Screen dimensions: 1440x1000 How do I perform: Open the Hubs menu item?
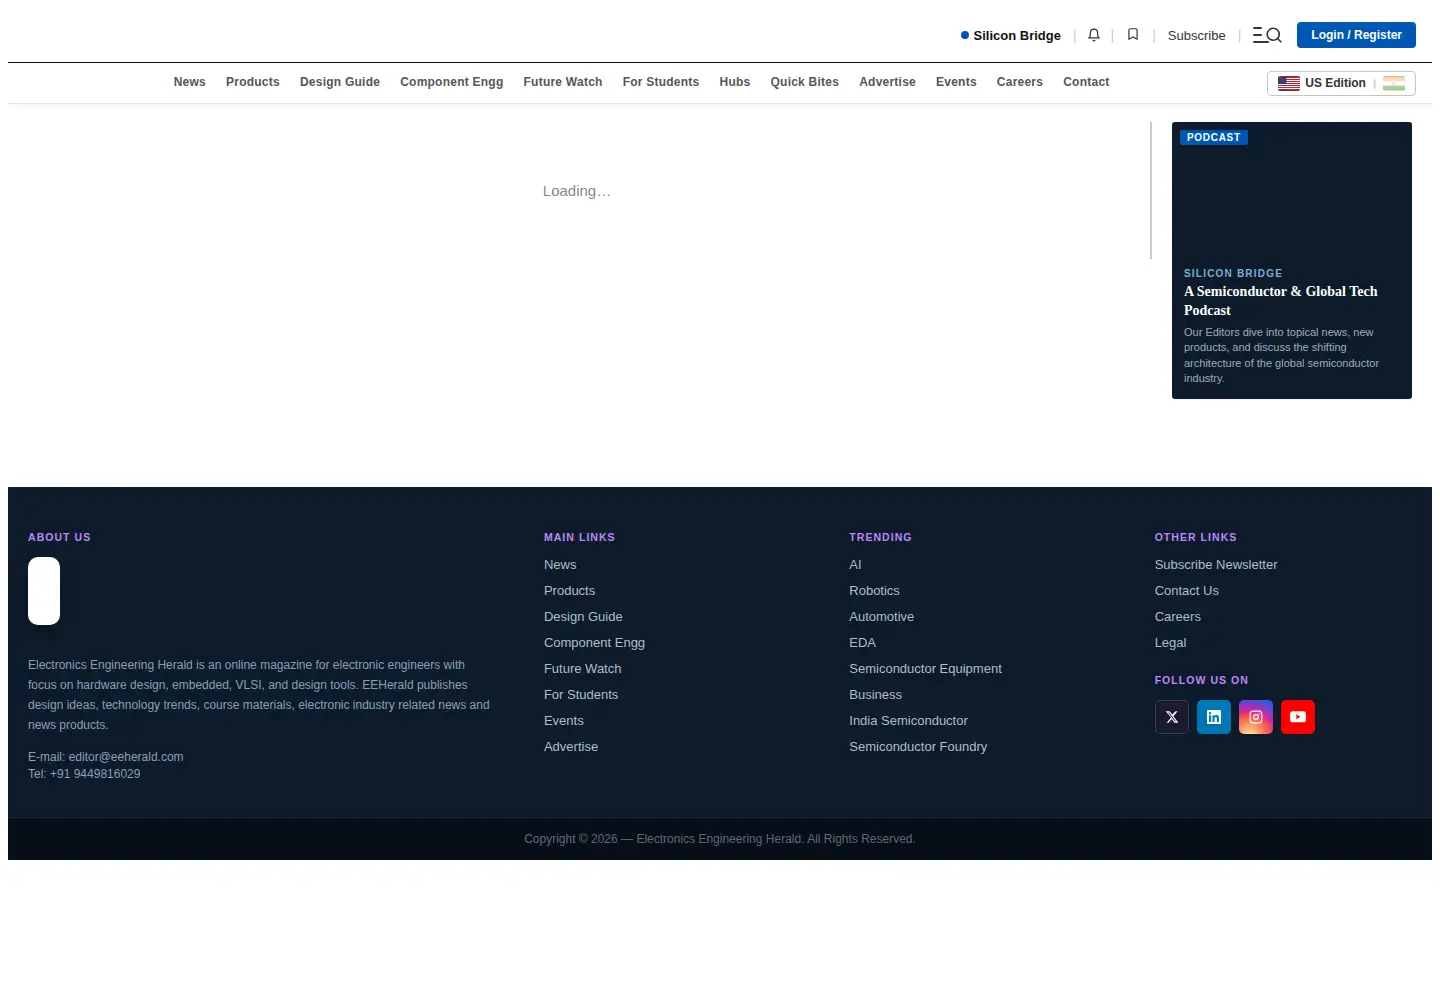pos(735,82)
